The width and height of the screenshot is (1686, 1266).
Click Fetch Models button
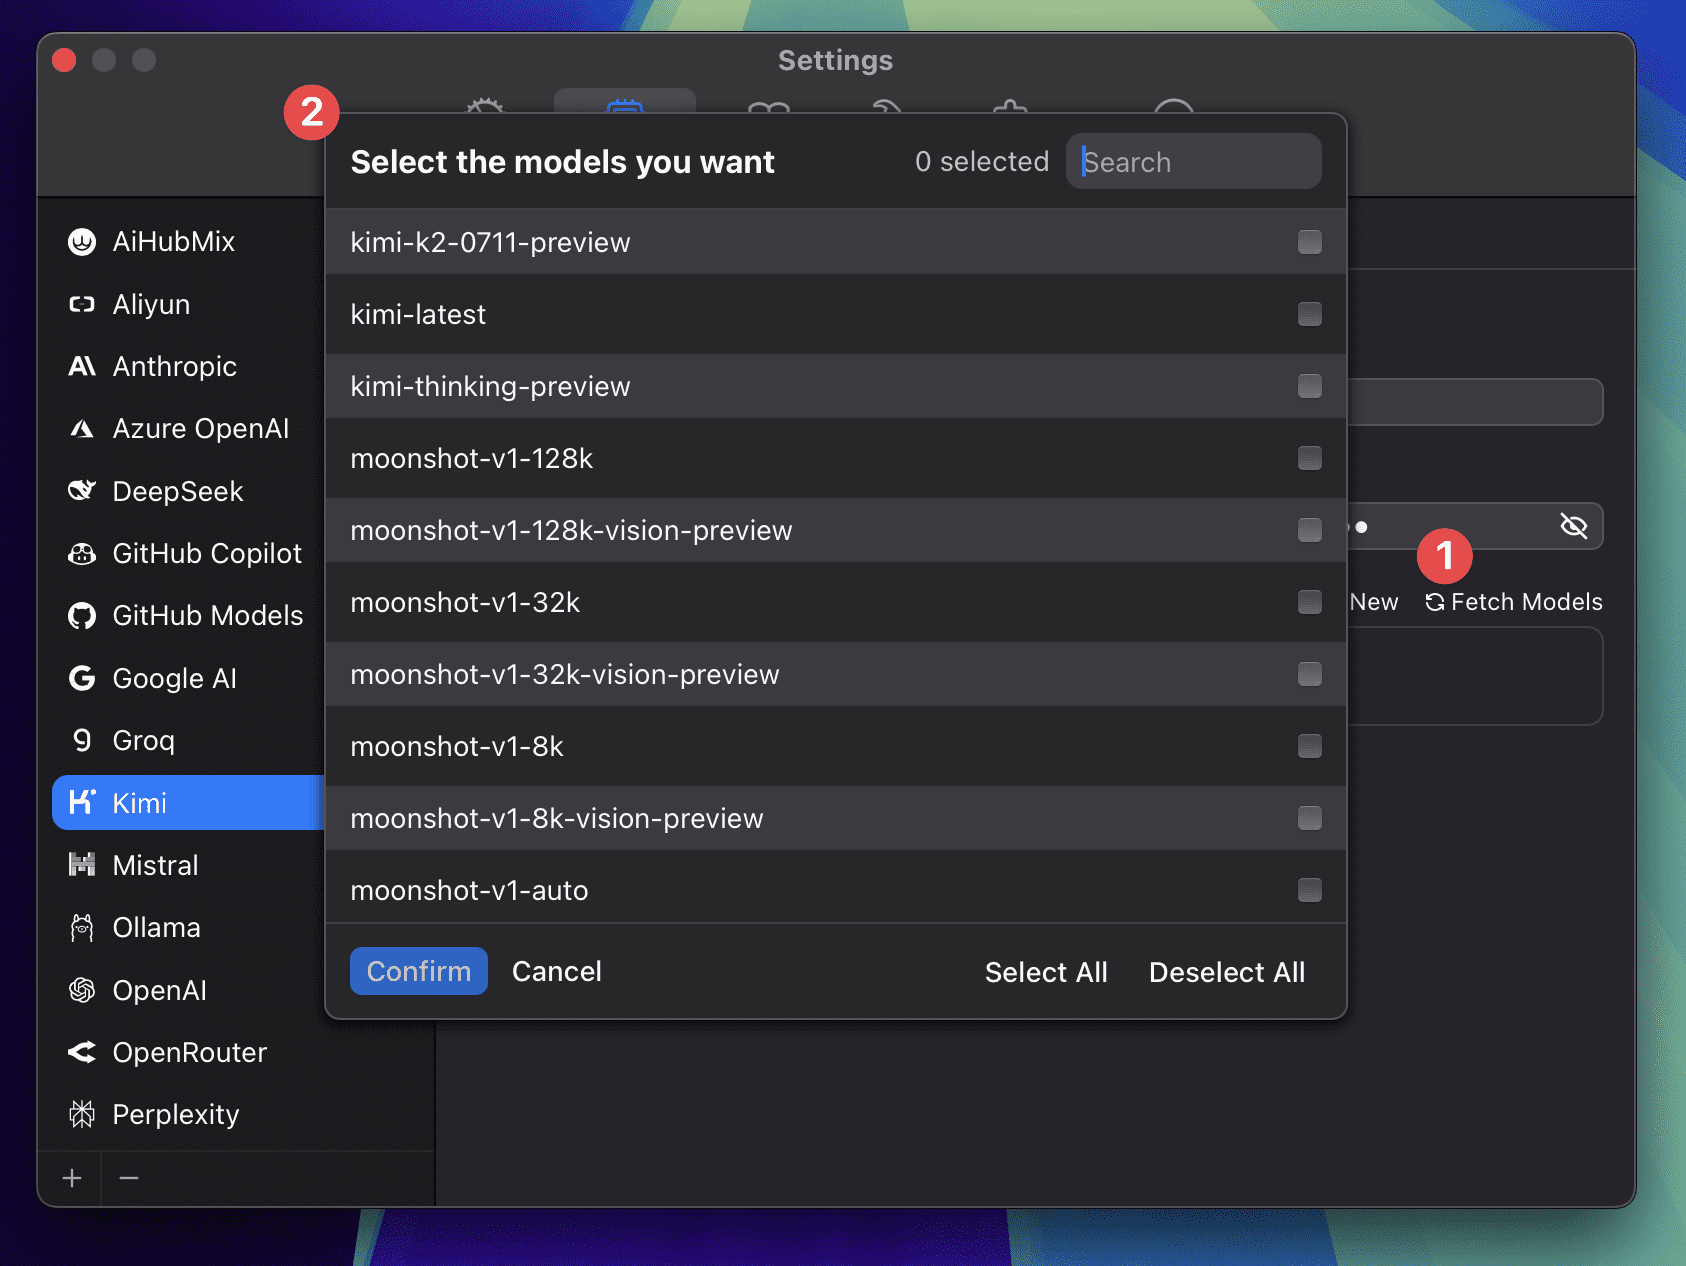[x=1513, y=602]
